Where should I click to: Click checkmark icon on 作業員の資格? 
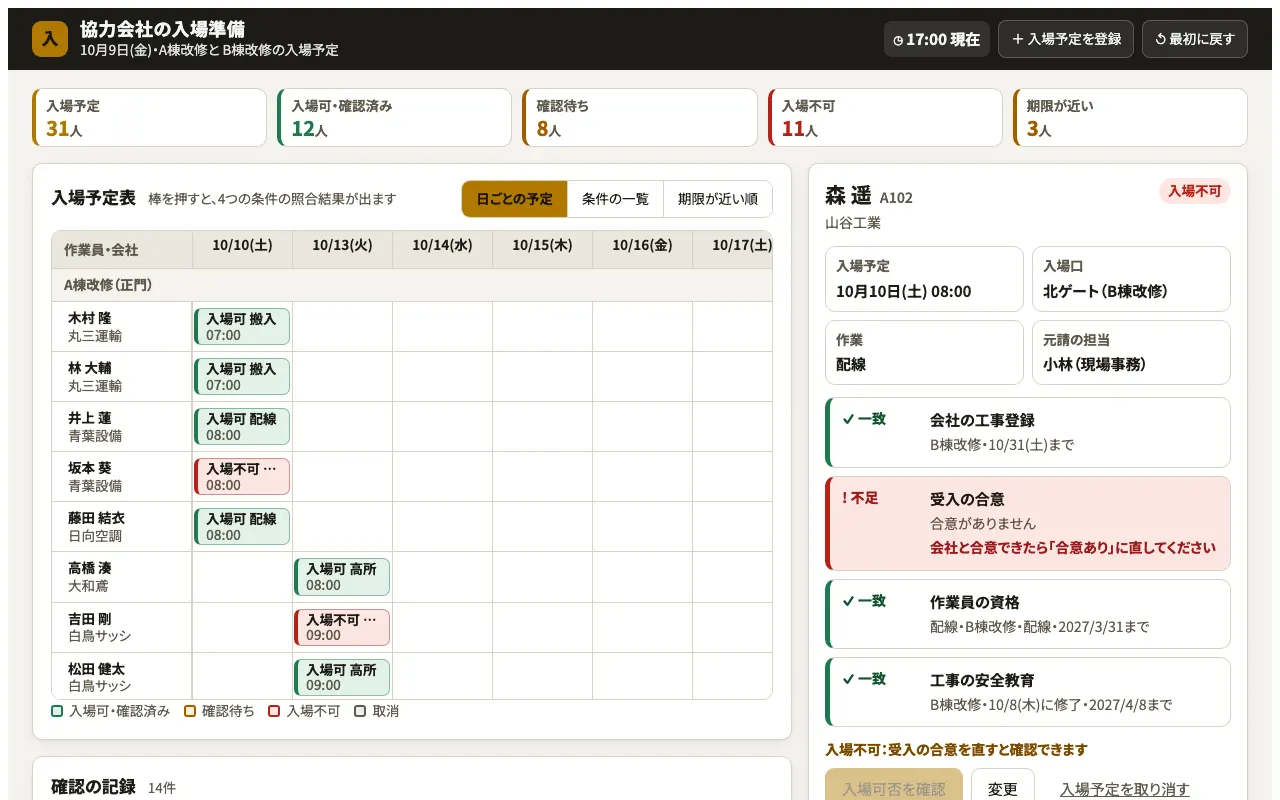tap(848, 601)
